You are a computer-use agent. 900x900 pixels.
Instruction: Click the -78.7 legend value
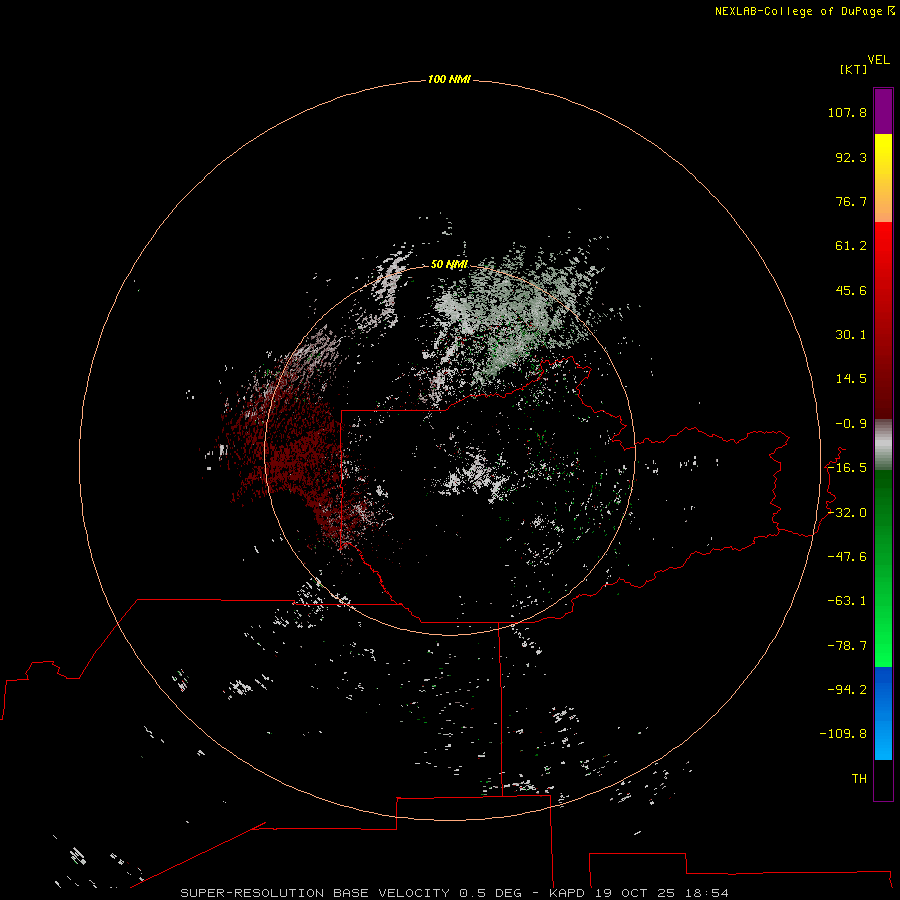[847, 646]
